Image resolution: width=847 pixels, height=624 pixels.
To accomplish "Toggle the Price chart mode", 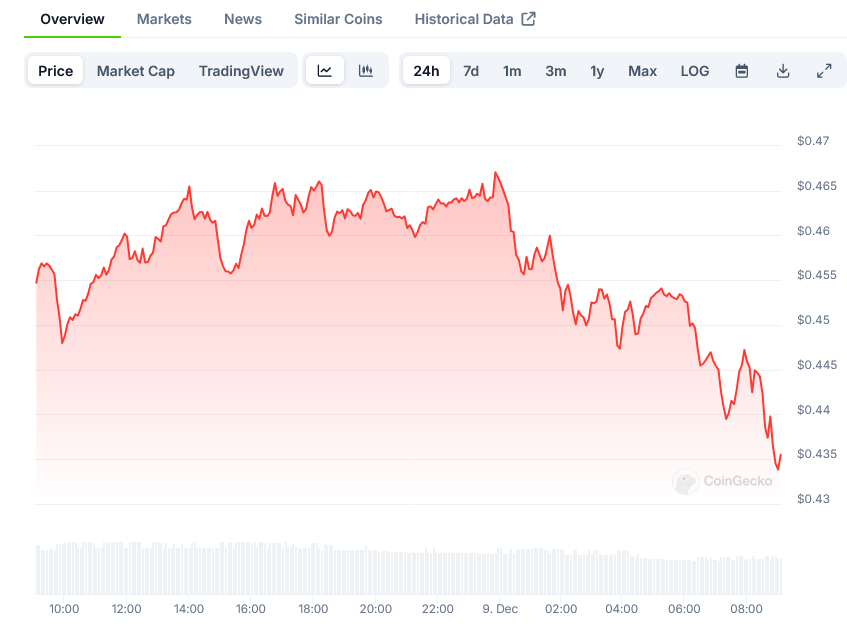I will point(56,71).
